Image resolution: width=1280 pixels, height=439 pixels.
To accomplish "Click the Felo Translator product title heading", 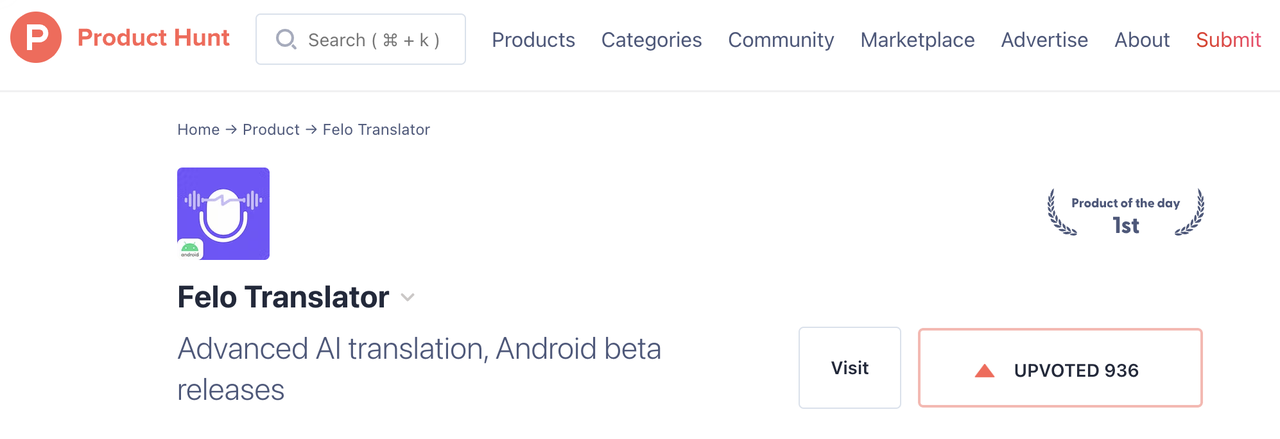I will click(x=283, y=297).
